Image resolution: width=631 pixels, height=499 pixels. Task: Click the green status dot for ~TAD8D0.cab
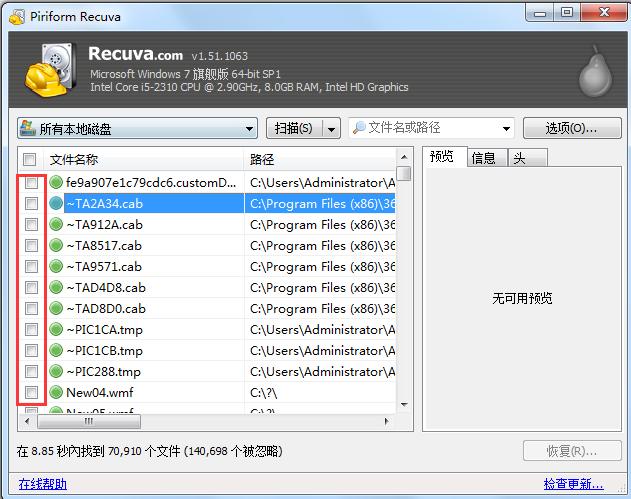coord(56,308)
